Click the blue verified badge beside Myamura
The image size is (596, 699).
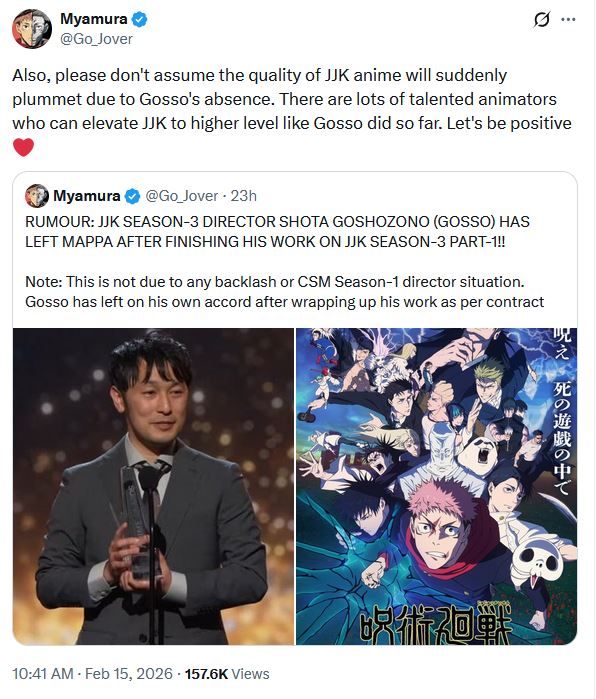[139, 20]
